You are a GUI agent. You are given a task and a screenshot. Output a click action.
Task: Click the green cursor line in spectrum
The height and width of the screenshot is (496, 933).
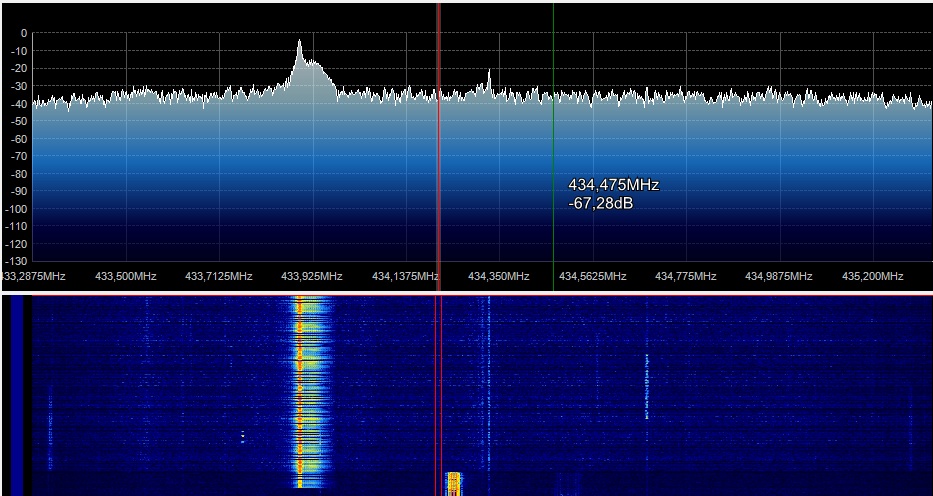tap(553, 147)
